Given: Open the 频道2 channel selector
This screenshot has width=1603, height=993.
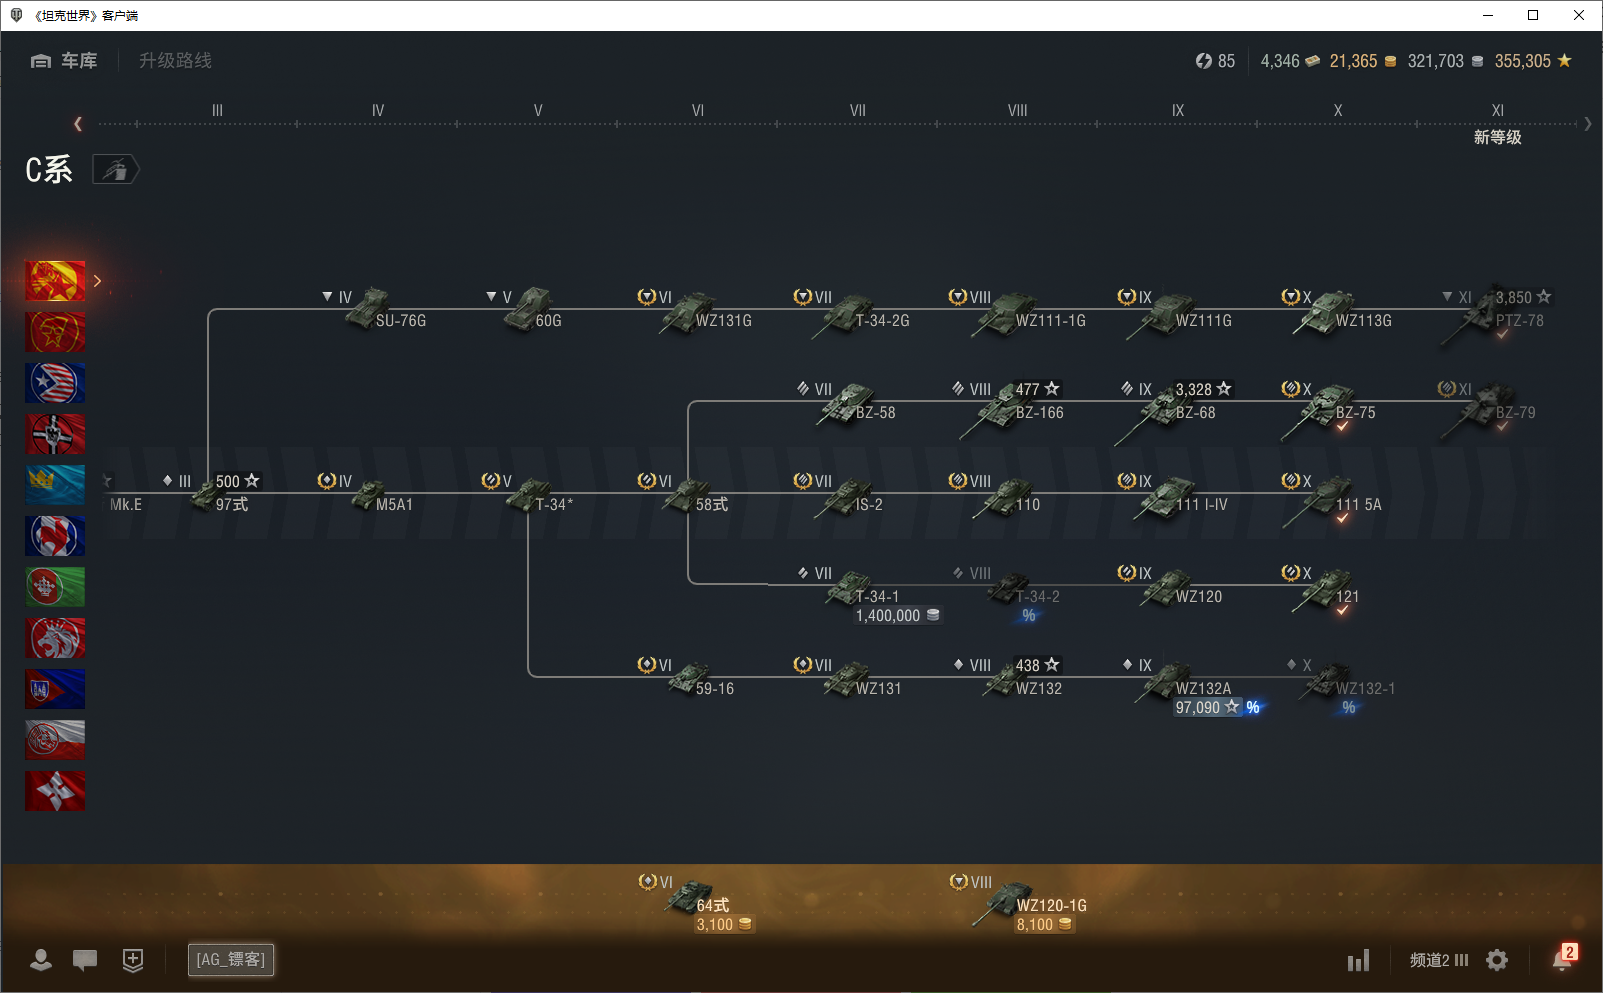Looking at the screenshot, I should (x=1438, y=960).
